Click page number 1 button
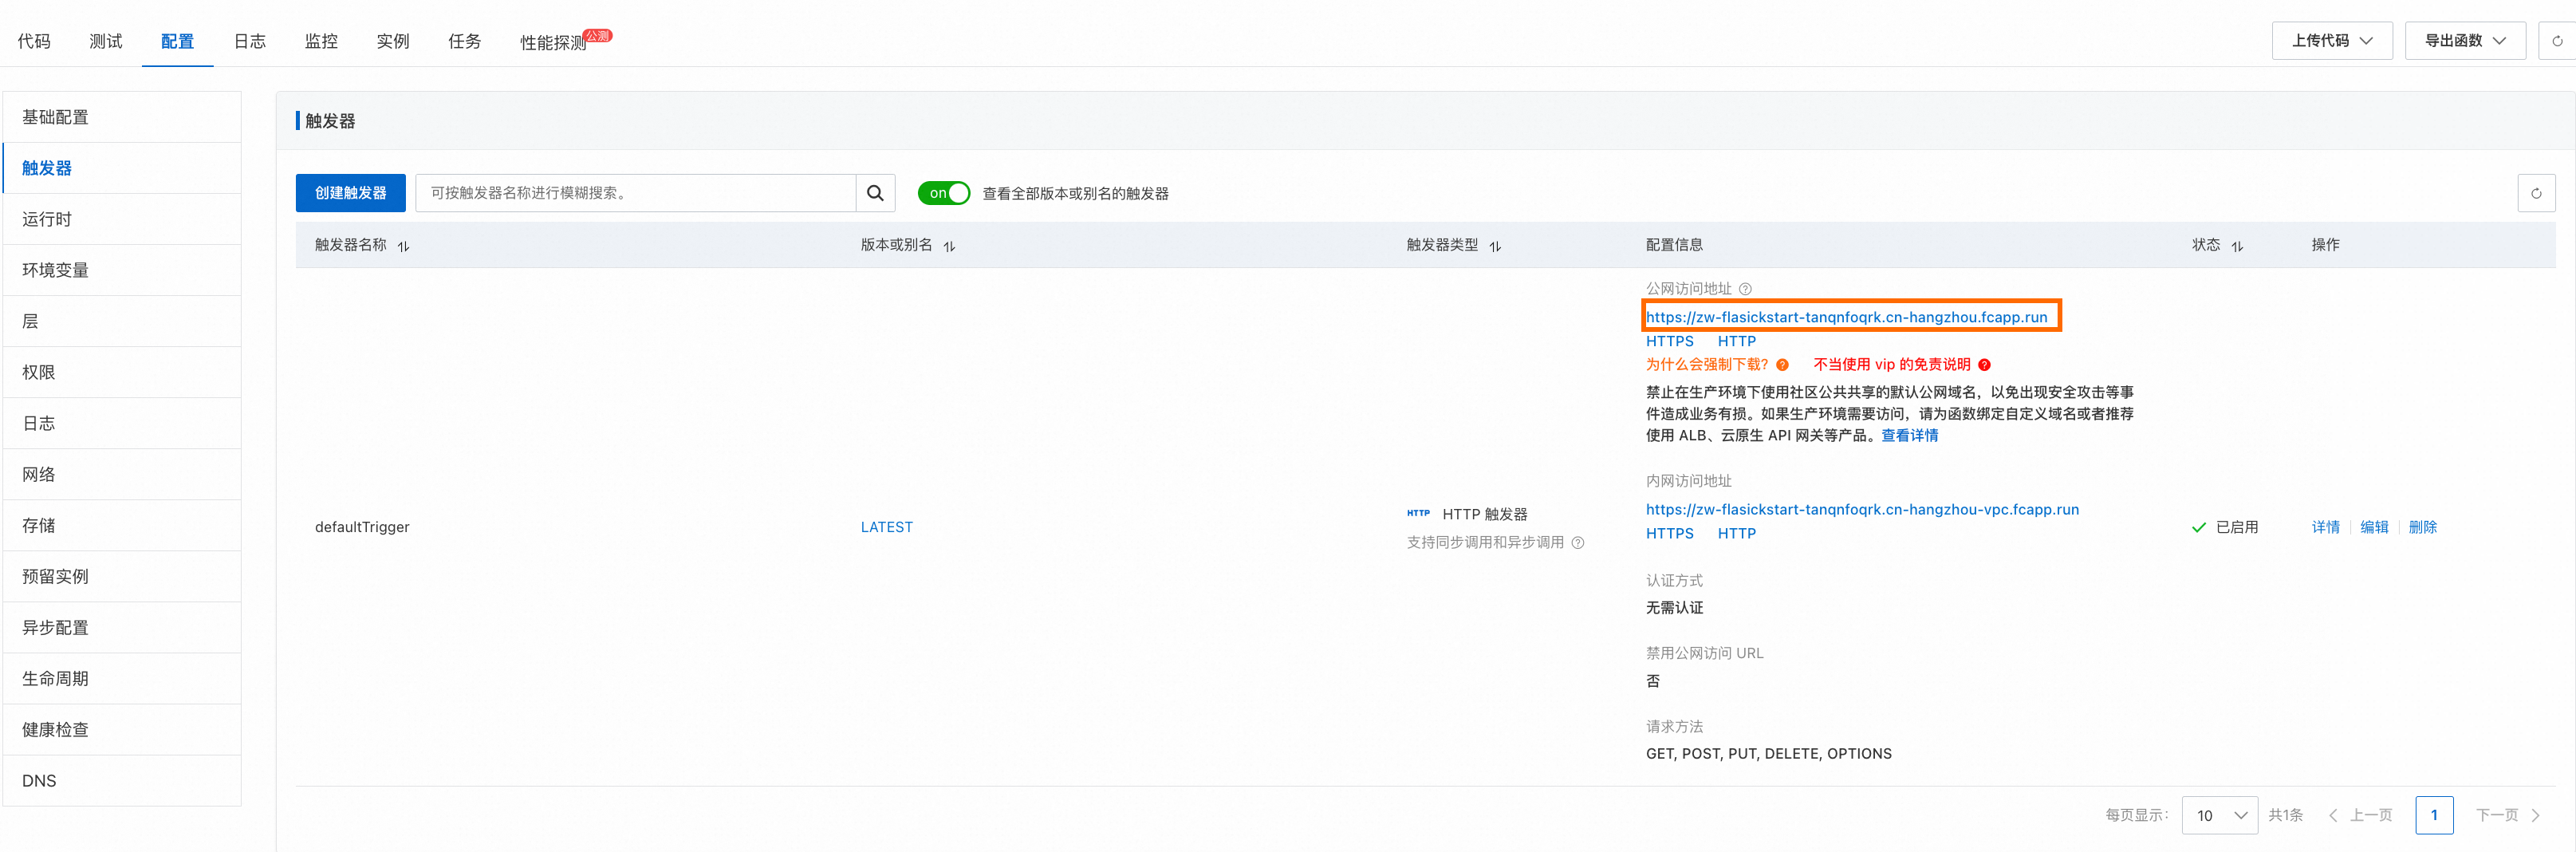 (2434, 815)
